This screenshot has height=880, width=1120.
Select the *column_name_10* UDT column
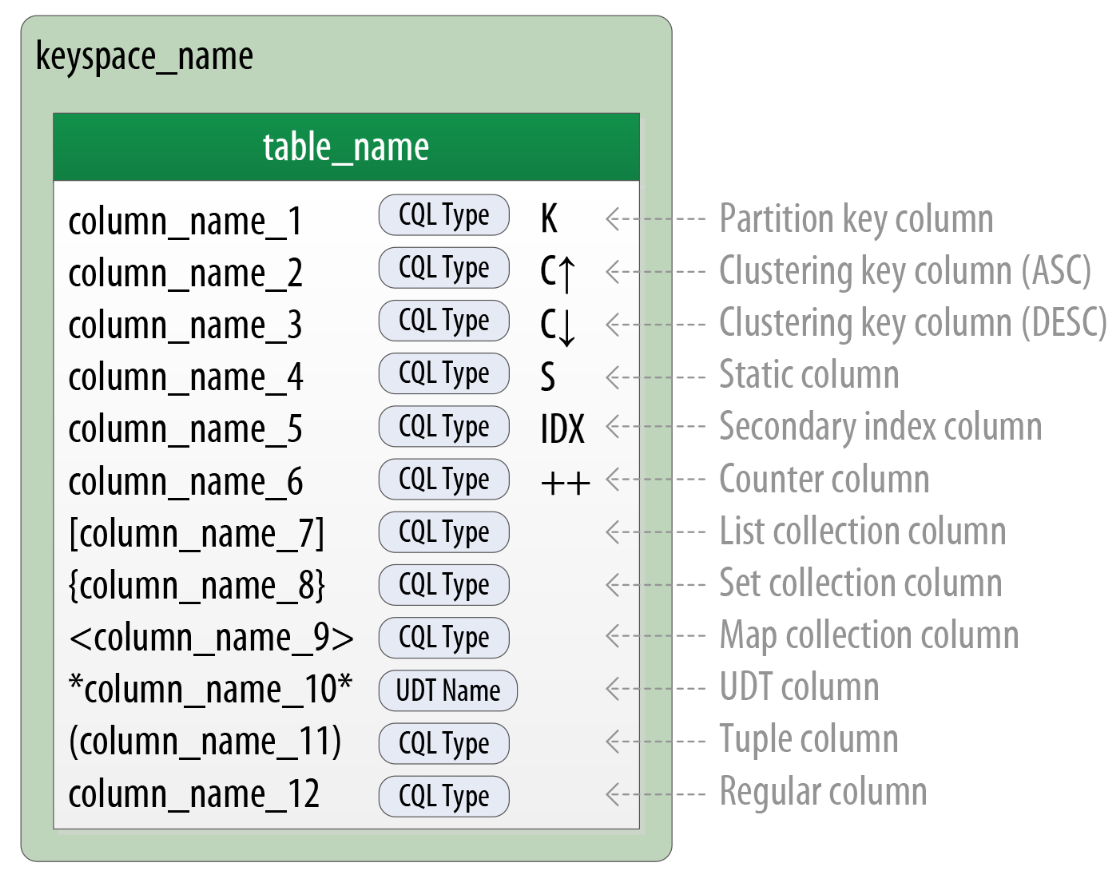point(211,690)
